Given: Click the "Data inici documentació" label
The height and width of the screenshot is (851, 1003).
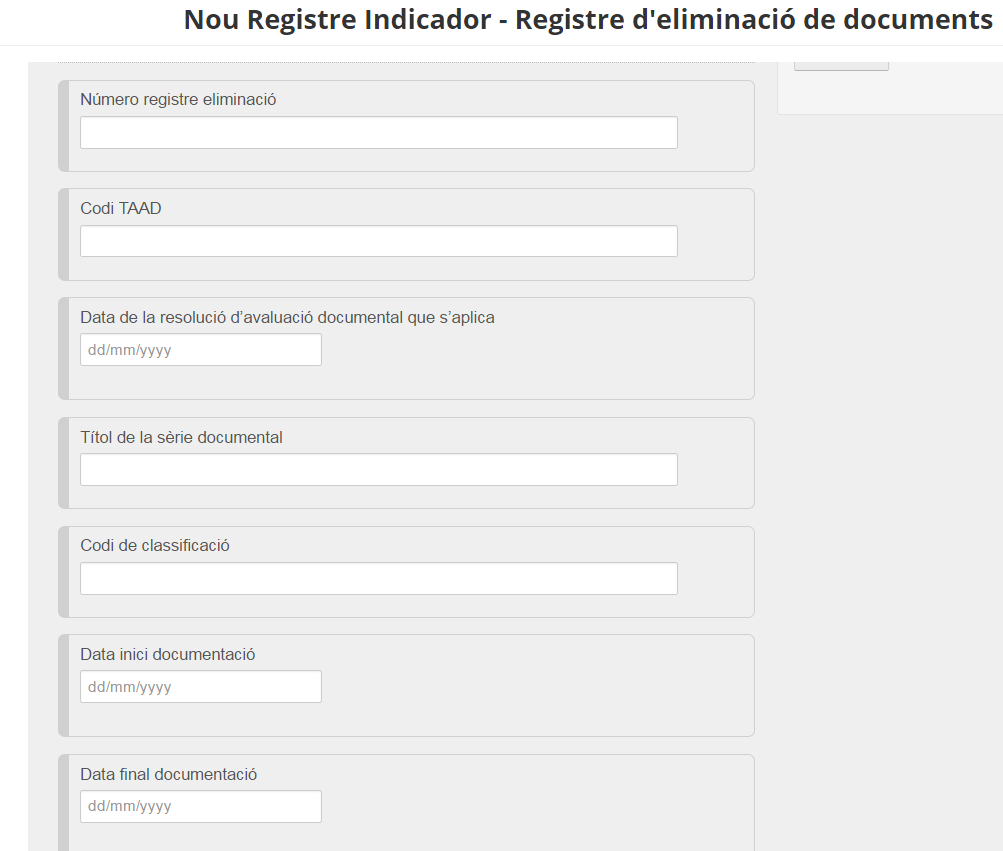Looking at the screenshot, I should [x=168, y=654].
